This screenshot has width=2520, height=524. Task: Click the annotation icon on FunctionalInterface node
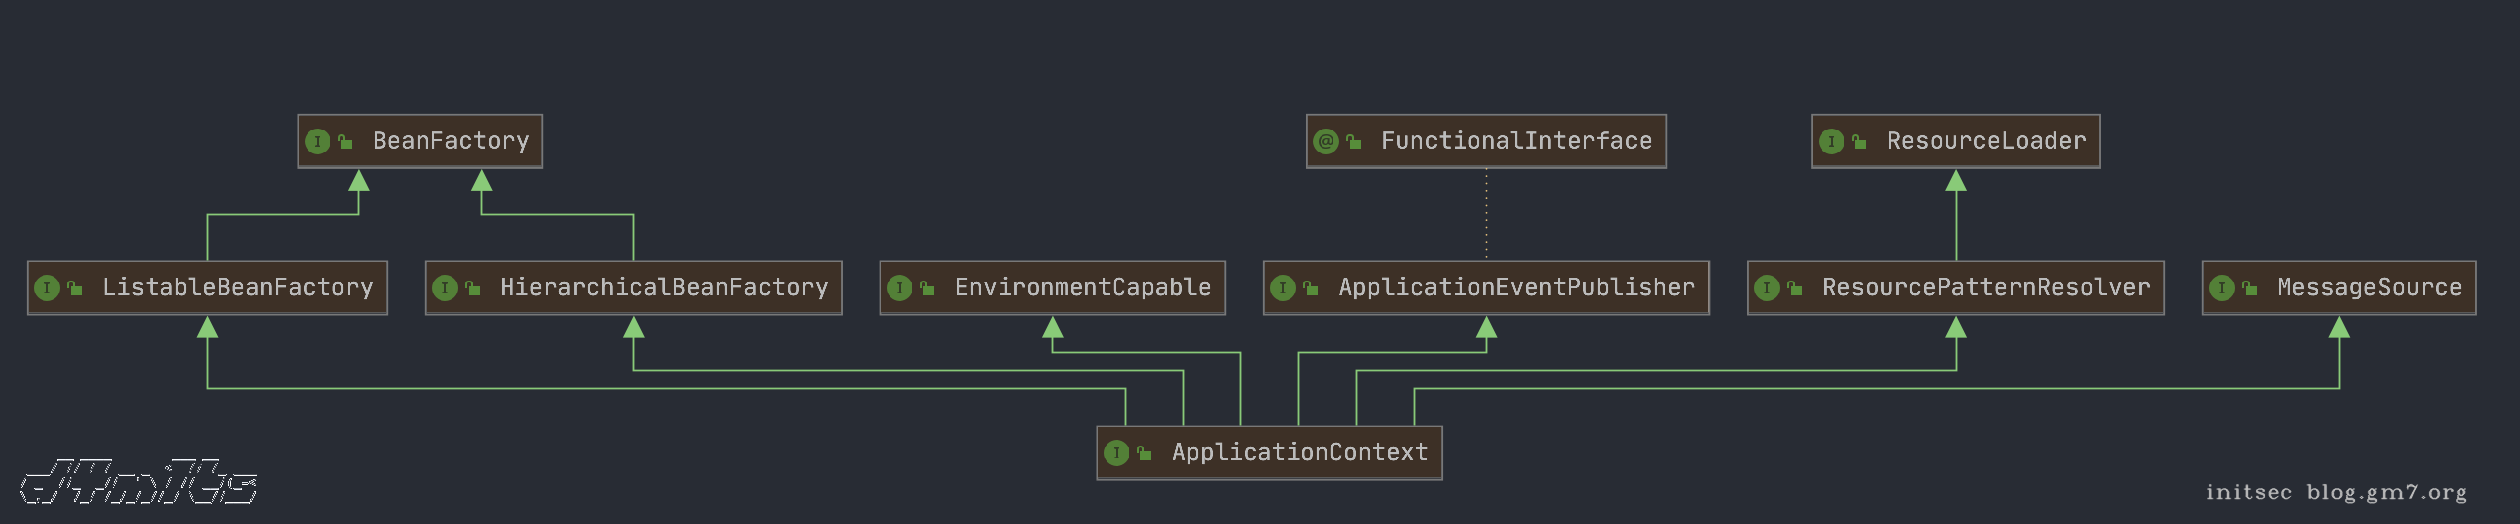point(1326,142)
